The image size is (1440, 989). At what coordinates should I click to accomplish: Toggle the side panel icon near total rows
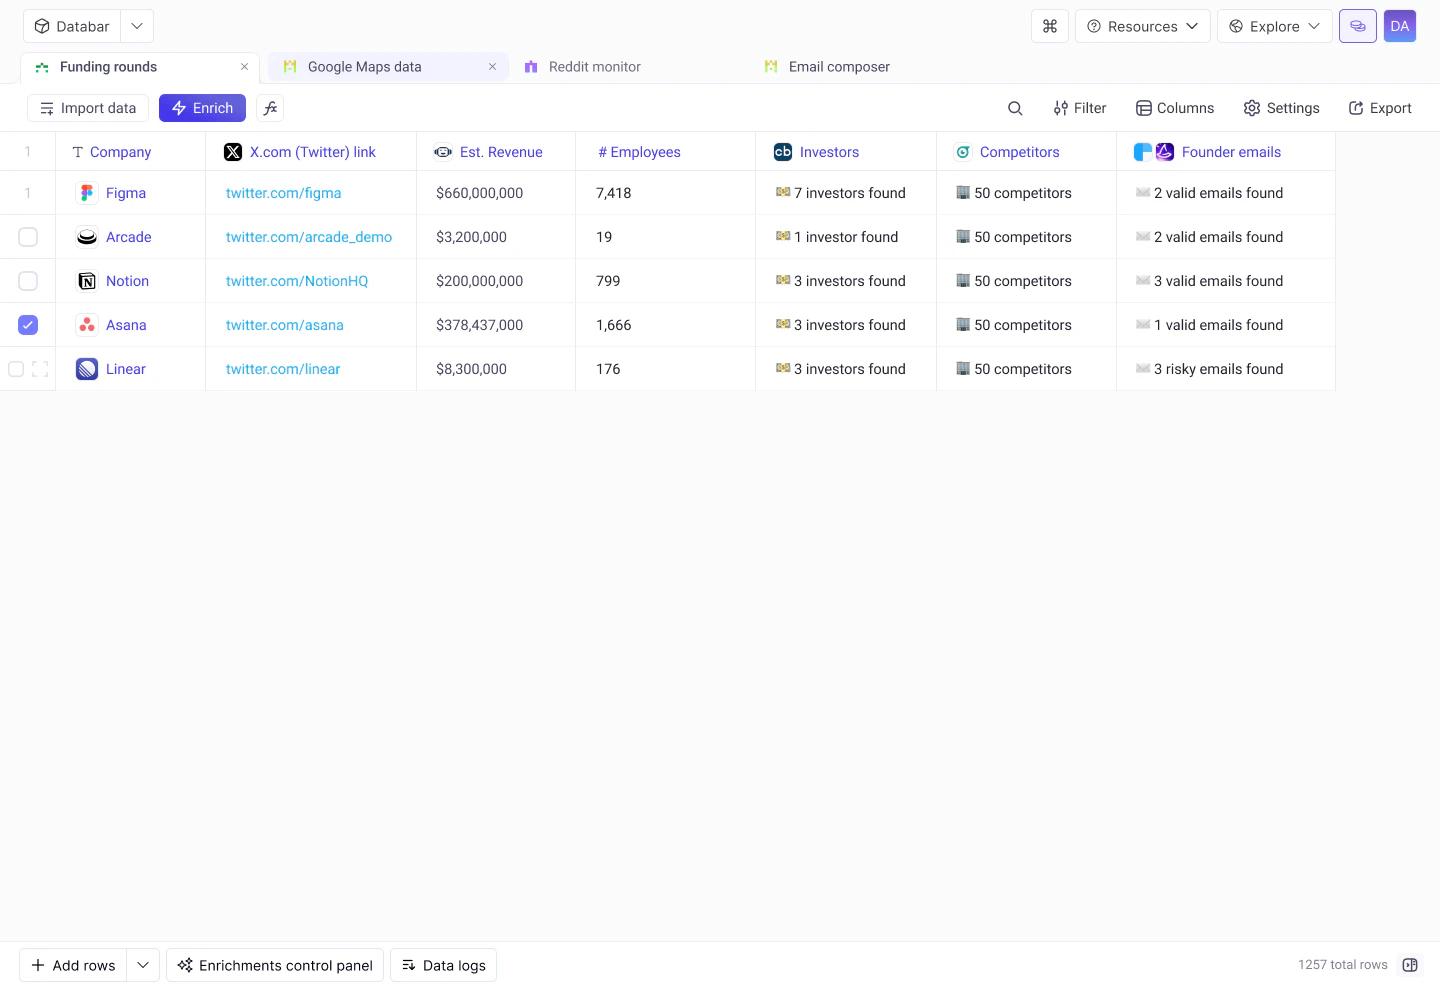pos(1410,965)
